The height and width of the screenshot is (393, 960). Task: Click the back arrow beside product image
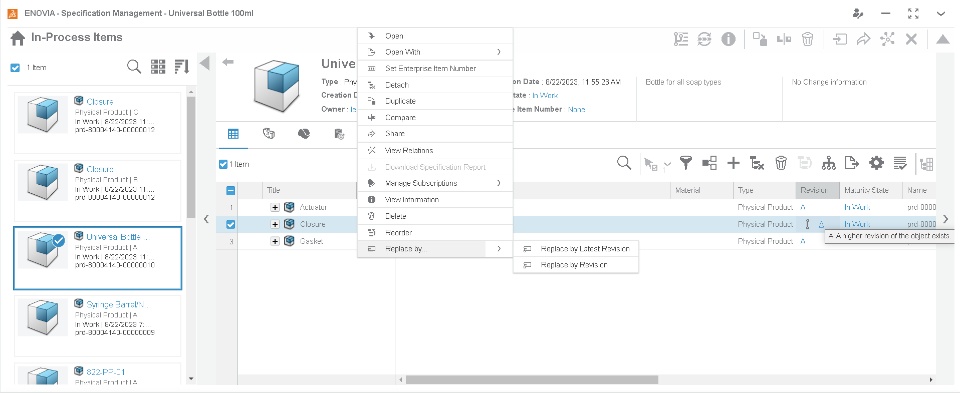228,62
